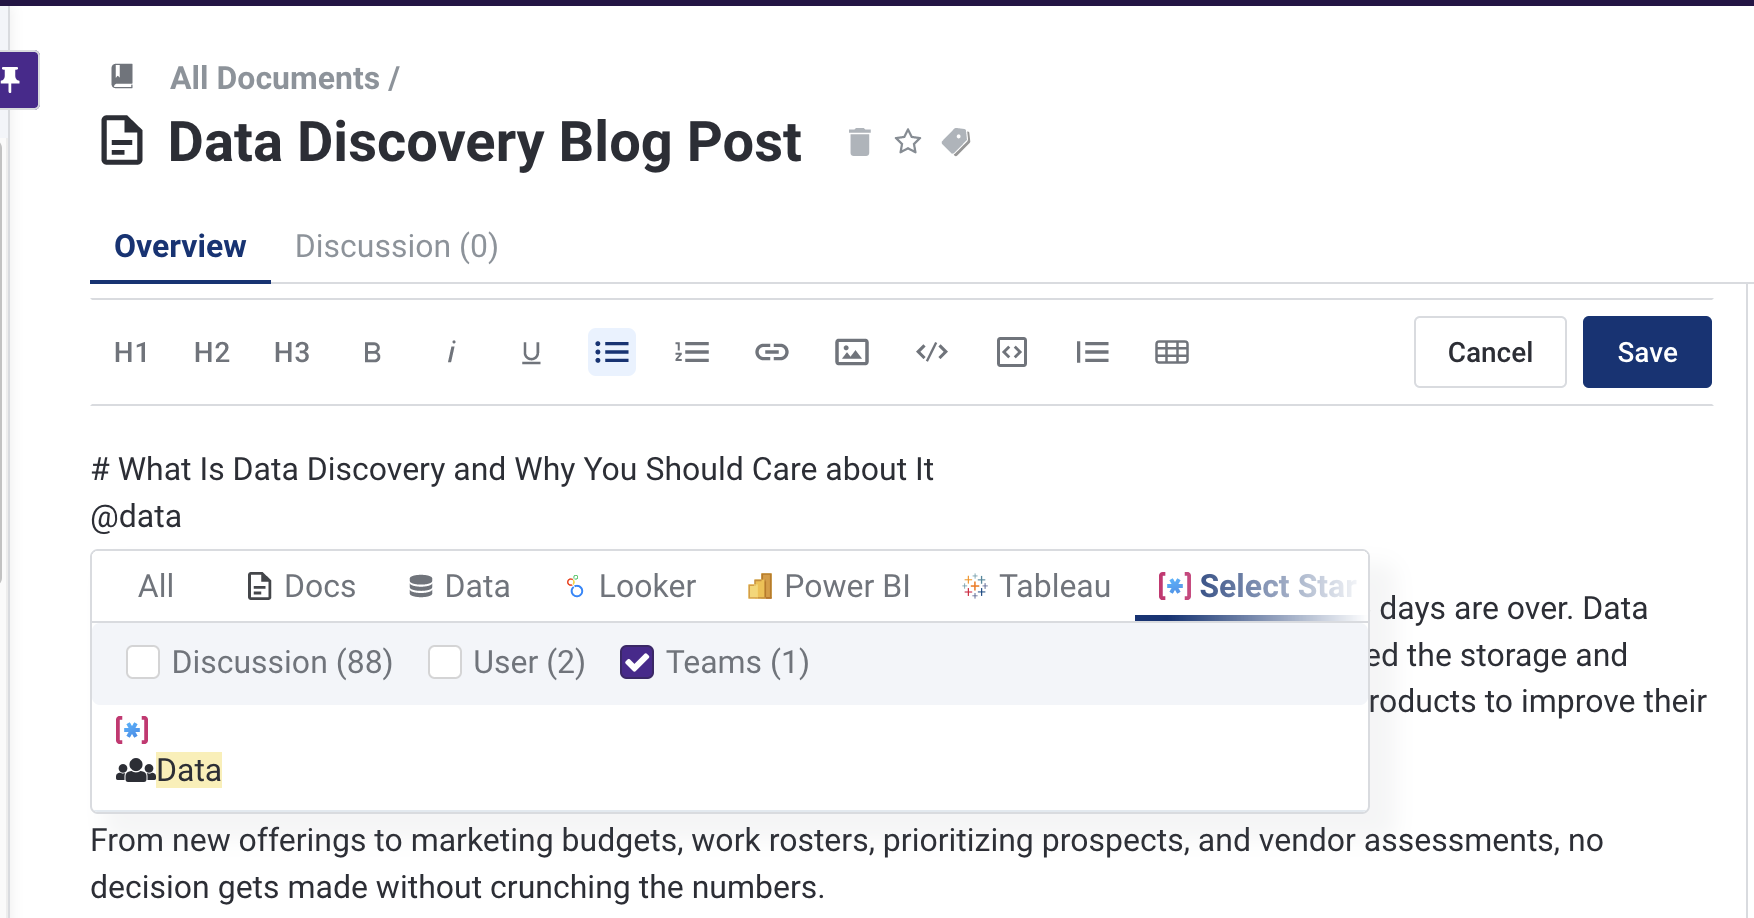Open the Looker tab in mention popup
Image resolution: width=1754 pixels, height=918 pixels.
tap(630, 586)
